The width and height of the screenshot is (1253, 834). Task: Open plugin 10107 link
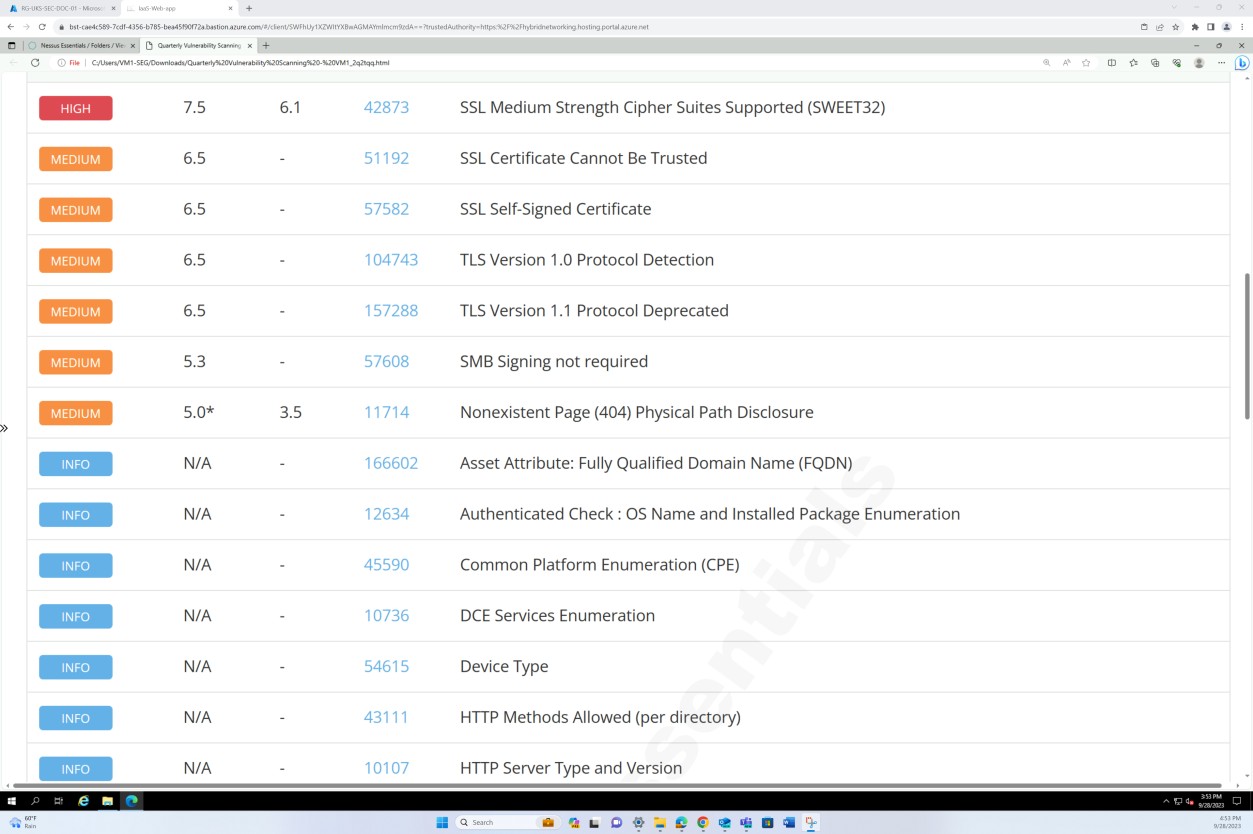point(386,768)
